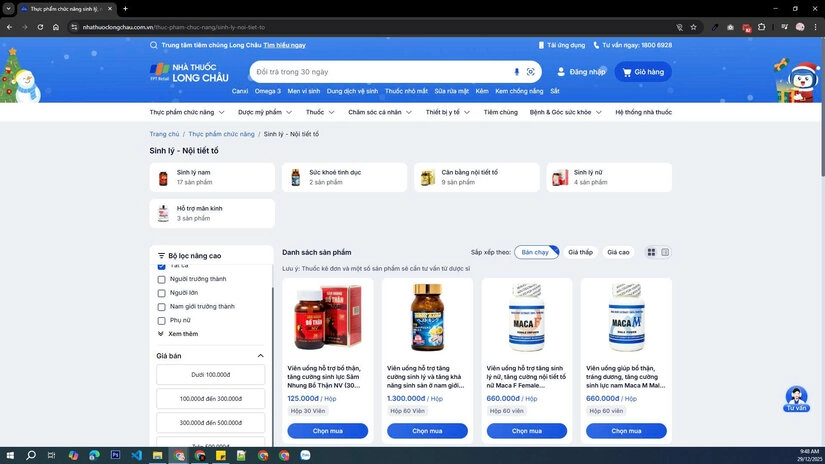Click the eyedropper extension icon
The height and width of the screenshot is (464, 825).
(x=715, y=27)
